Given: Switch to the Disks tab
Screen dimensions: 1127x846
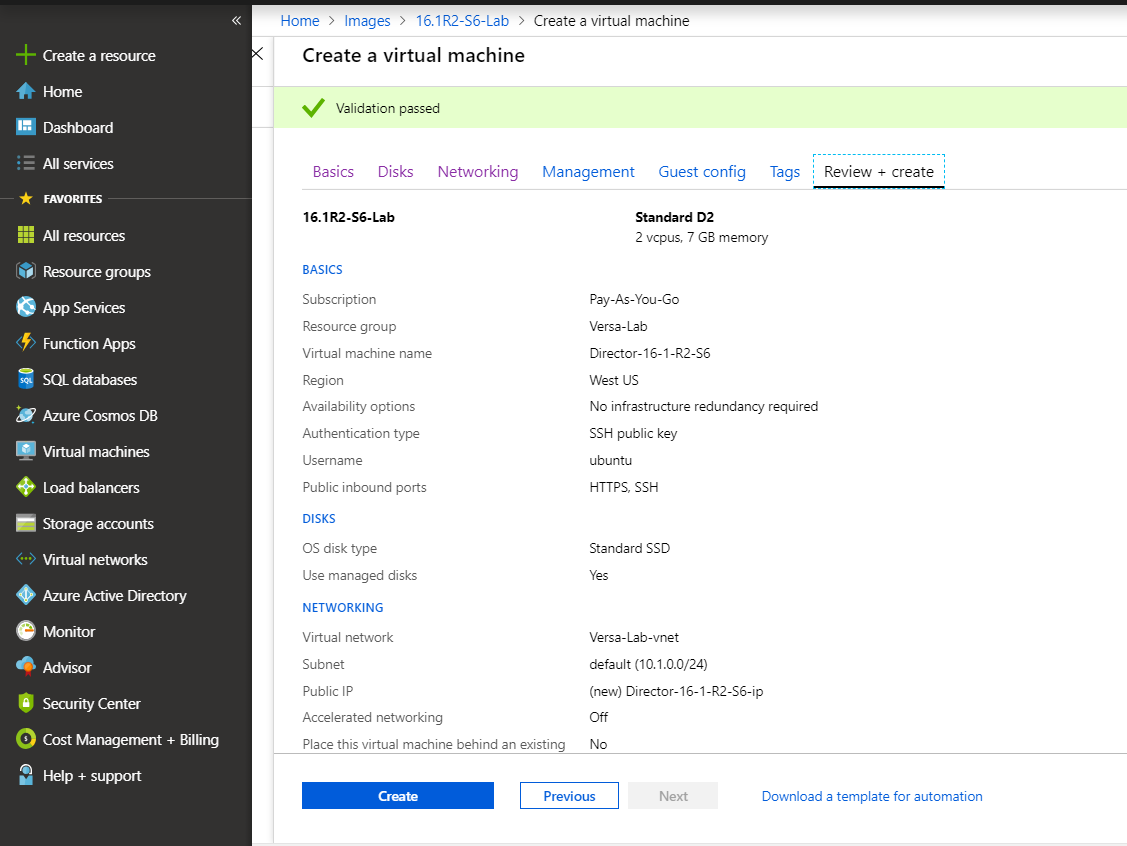Looking at the screenshot, I should point(395,172).
